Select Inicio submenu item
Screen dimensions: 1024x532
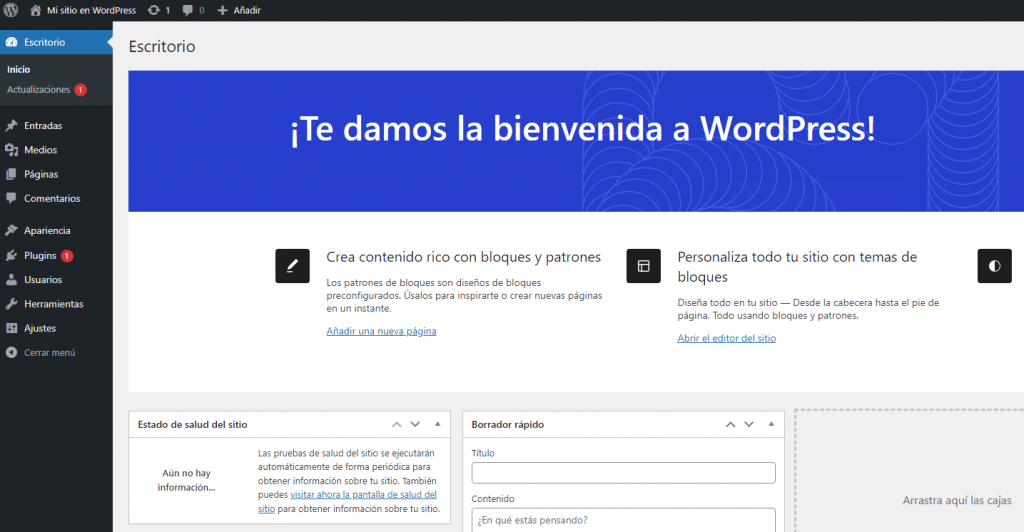[x=18, y=69]
